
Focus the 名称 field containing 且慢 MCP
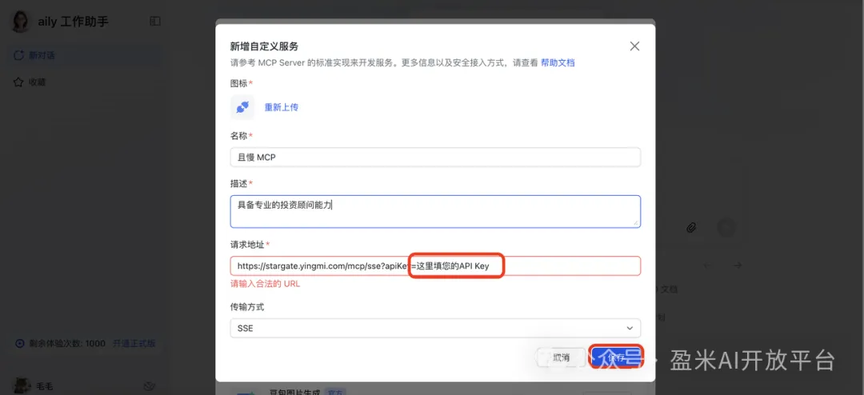click(435, 157)
